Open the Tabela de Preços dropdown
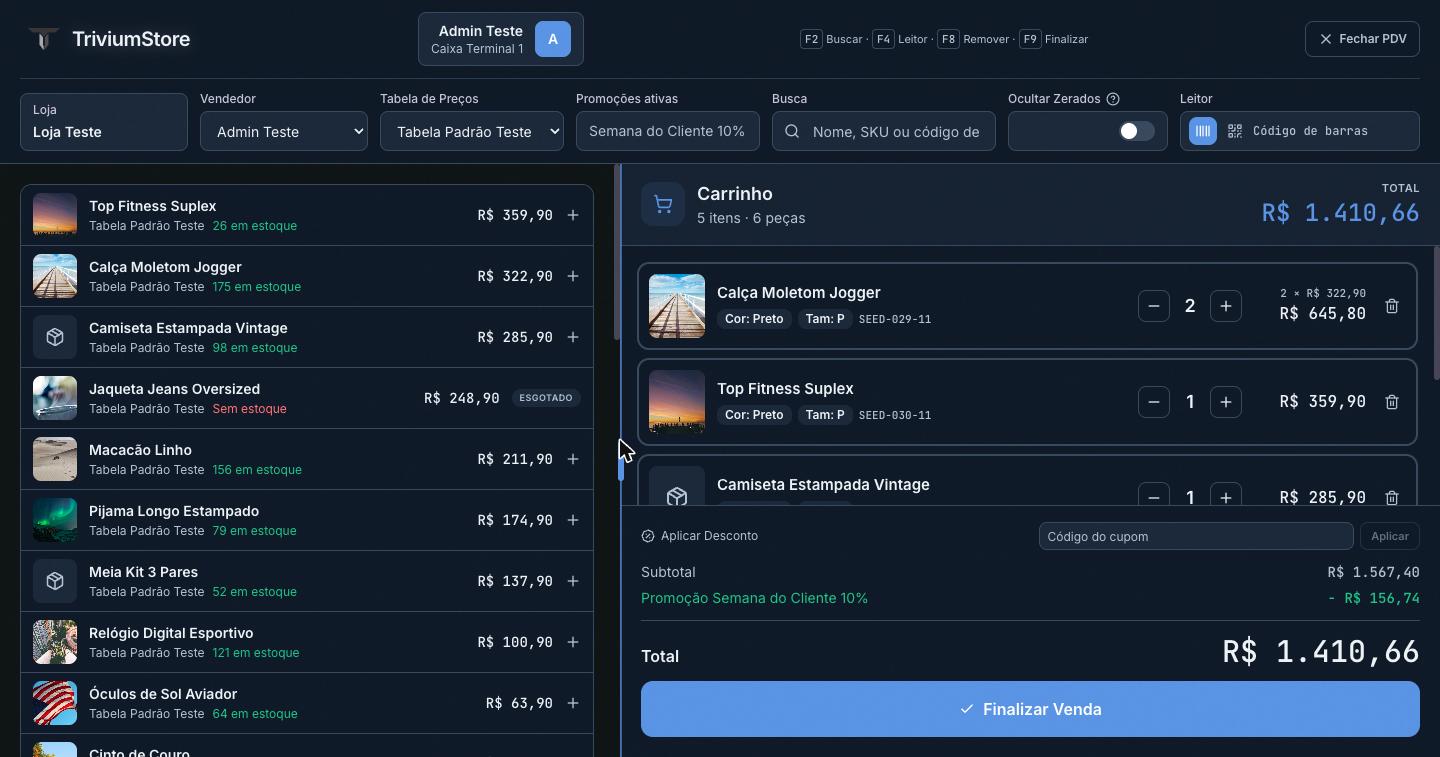This screenshot has width=1440, height=757. tap(472, 131)
